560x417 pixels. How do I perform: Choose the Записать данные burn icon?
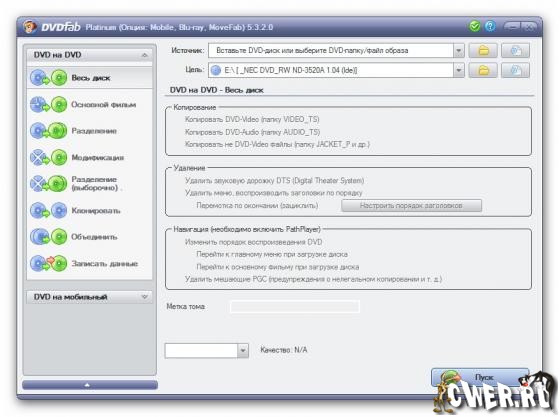(x=49, y=263)
